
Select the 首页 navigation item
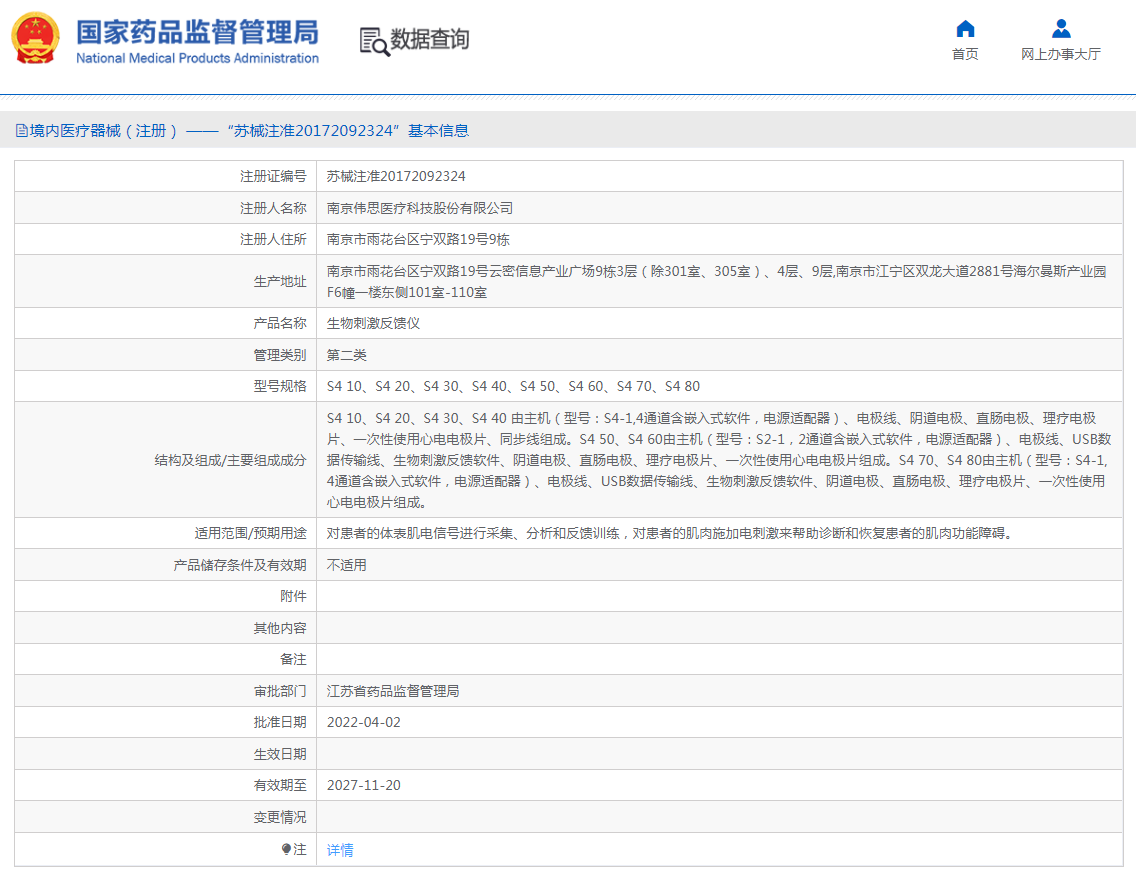[964, 42]
